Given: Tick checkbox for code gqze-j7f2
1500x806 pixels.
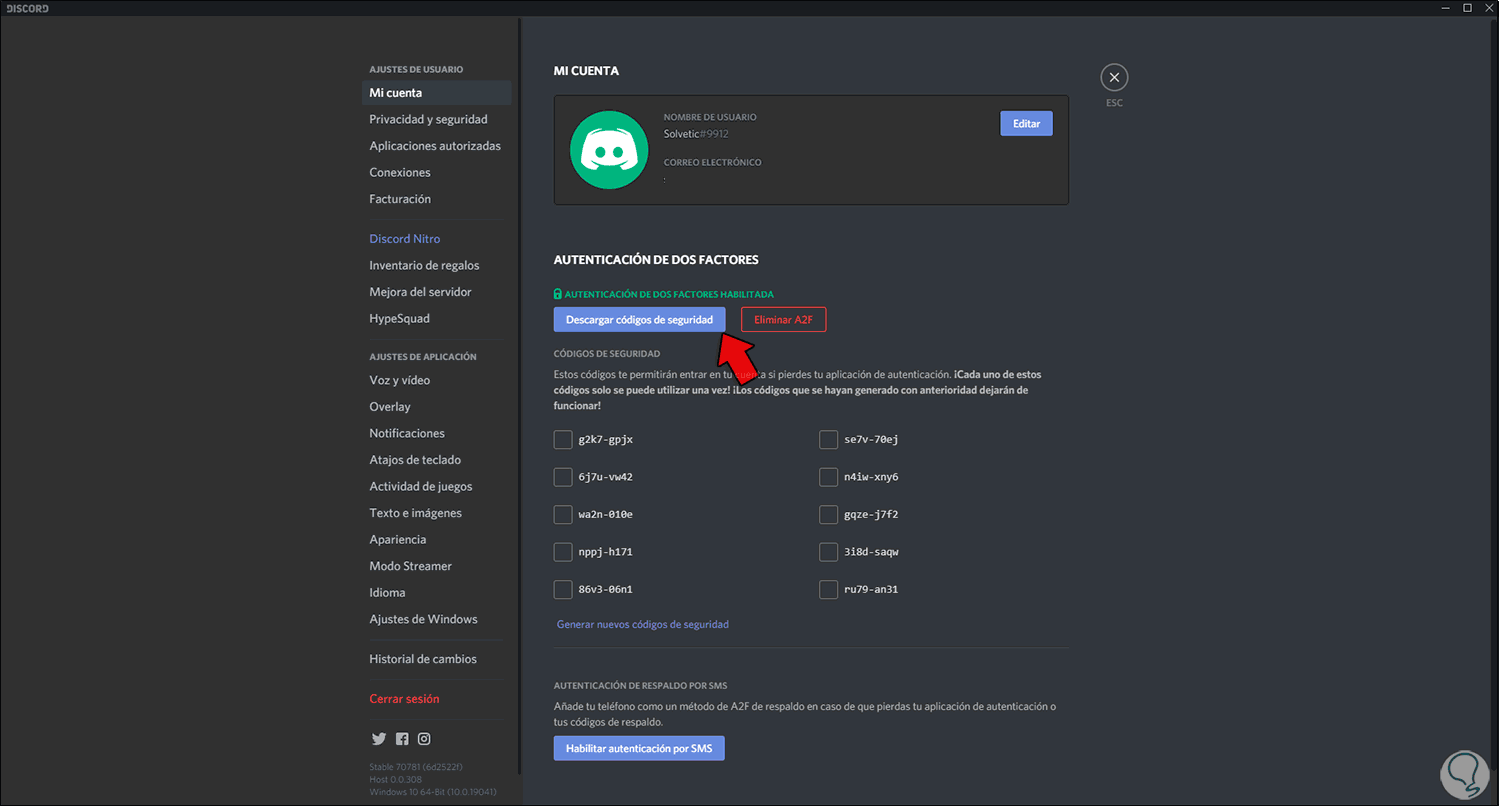Looking at the screenshot, I should pos(828,515).
